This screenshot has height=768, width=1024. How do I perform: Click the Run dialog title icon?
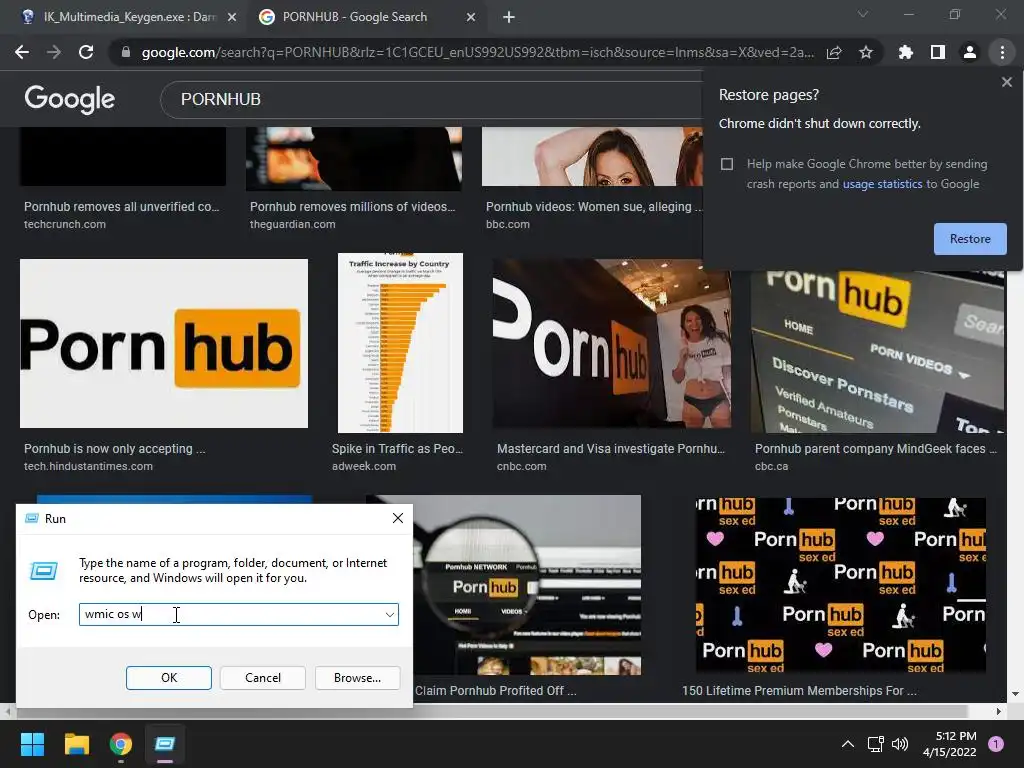pyautogui.click(x=31, y=519)
